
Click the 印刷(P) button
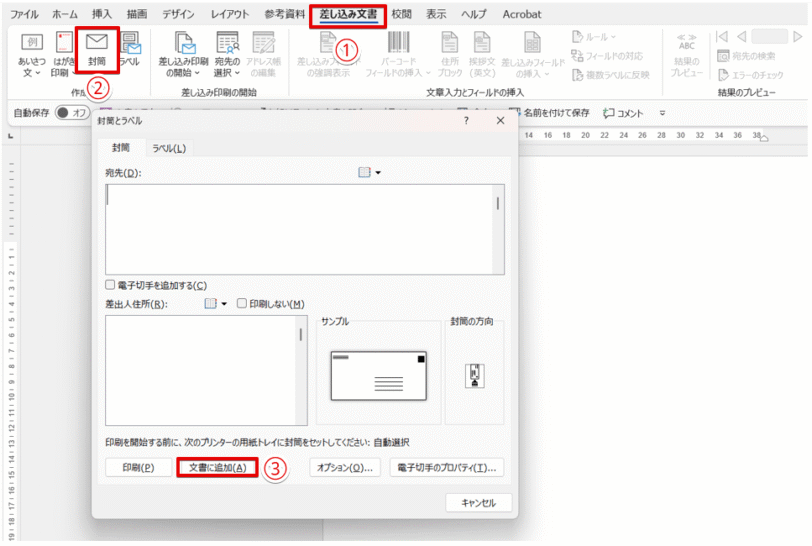(x=138, y=467)
